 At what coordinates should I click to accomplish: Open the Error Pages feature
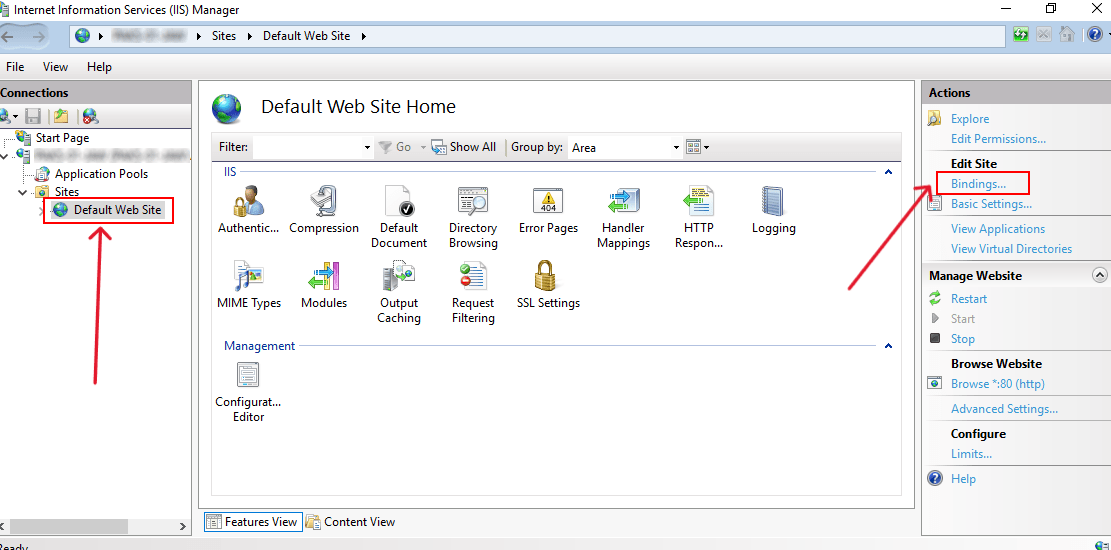[x=548, y=210]
